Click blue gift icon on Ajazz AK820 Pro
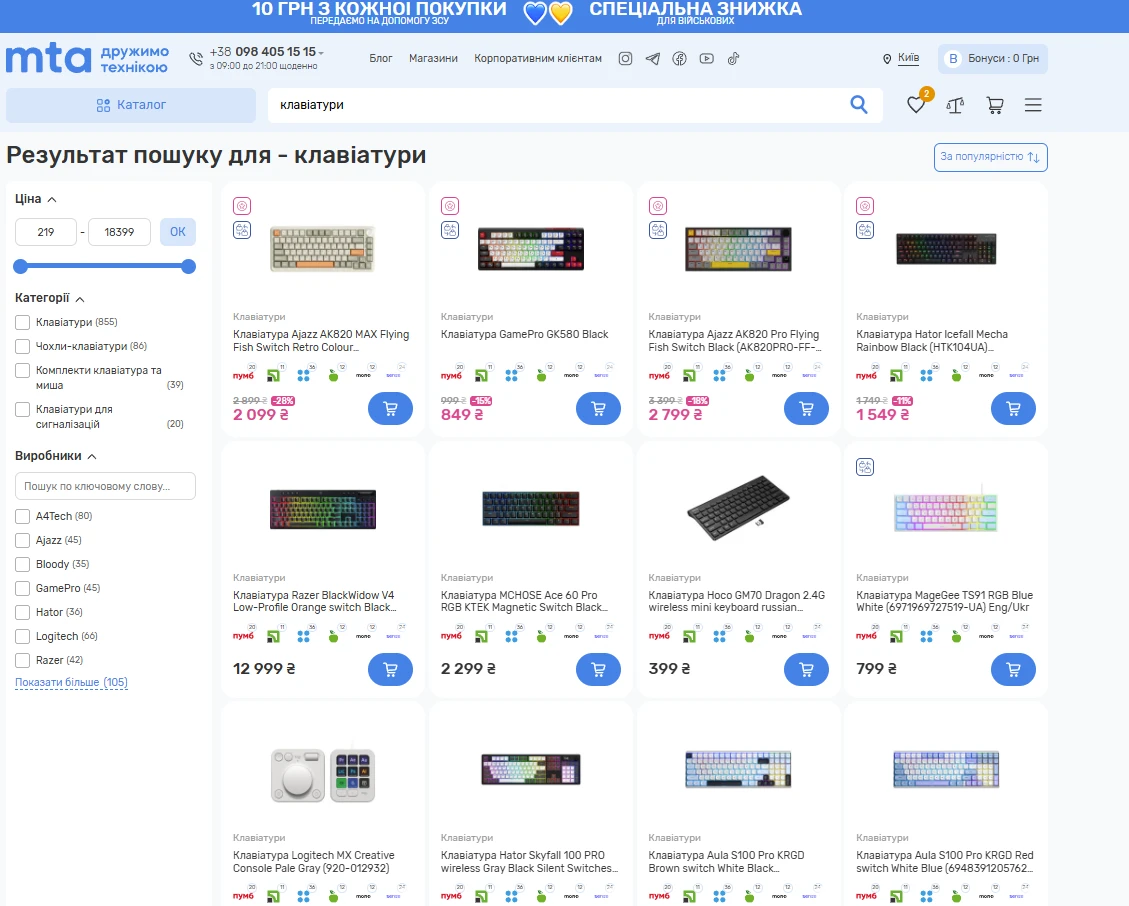 click(x=658, y=230)
